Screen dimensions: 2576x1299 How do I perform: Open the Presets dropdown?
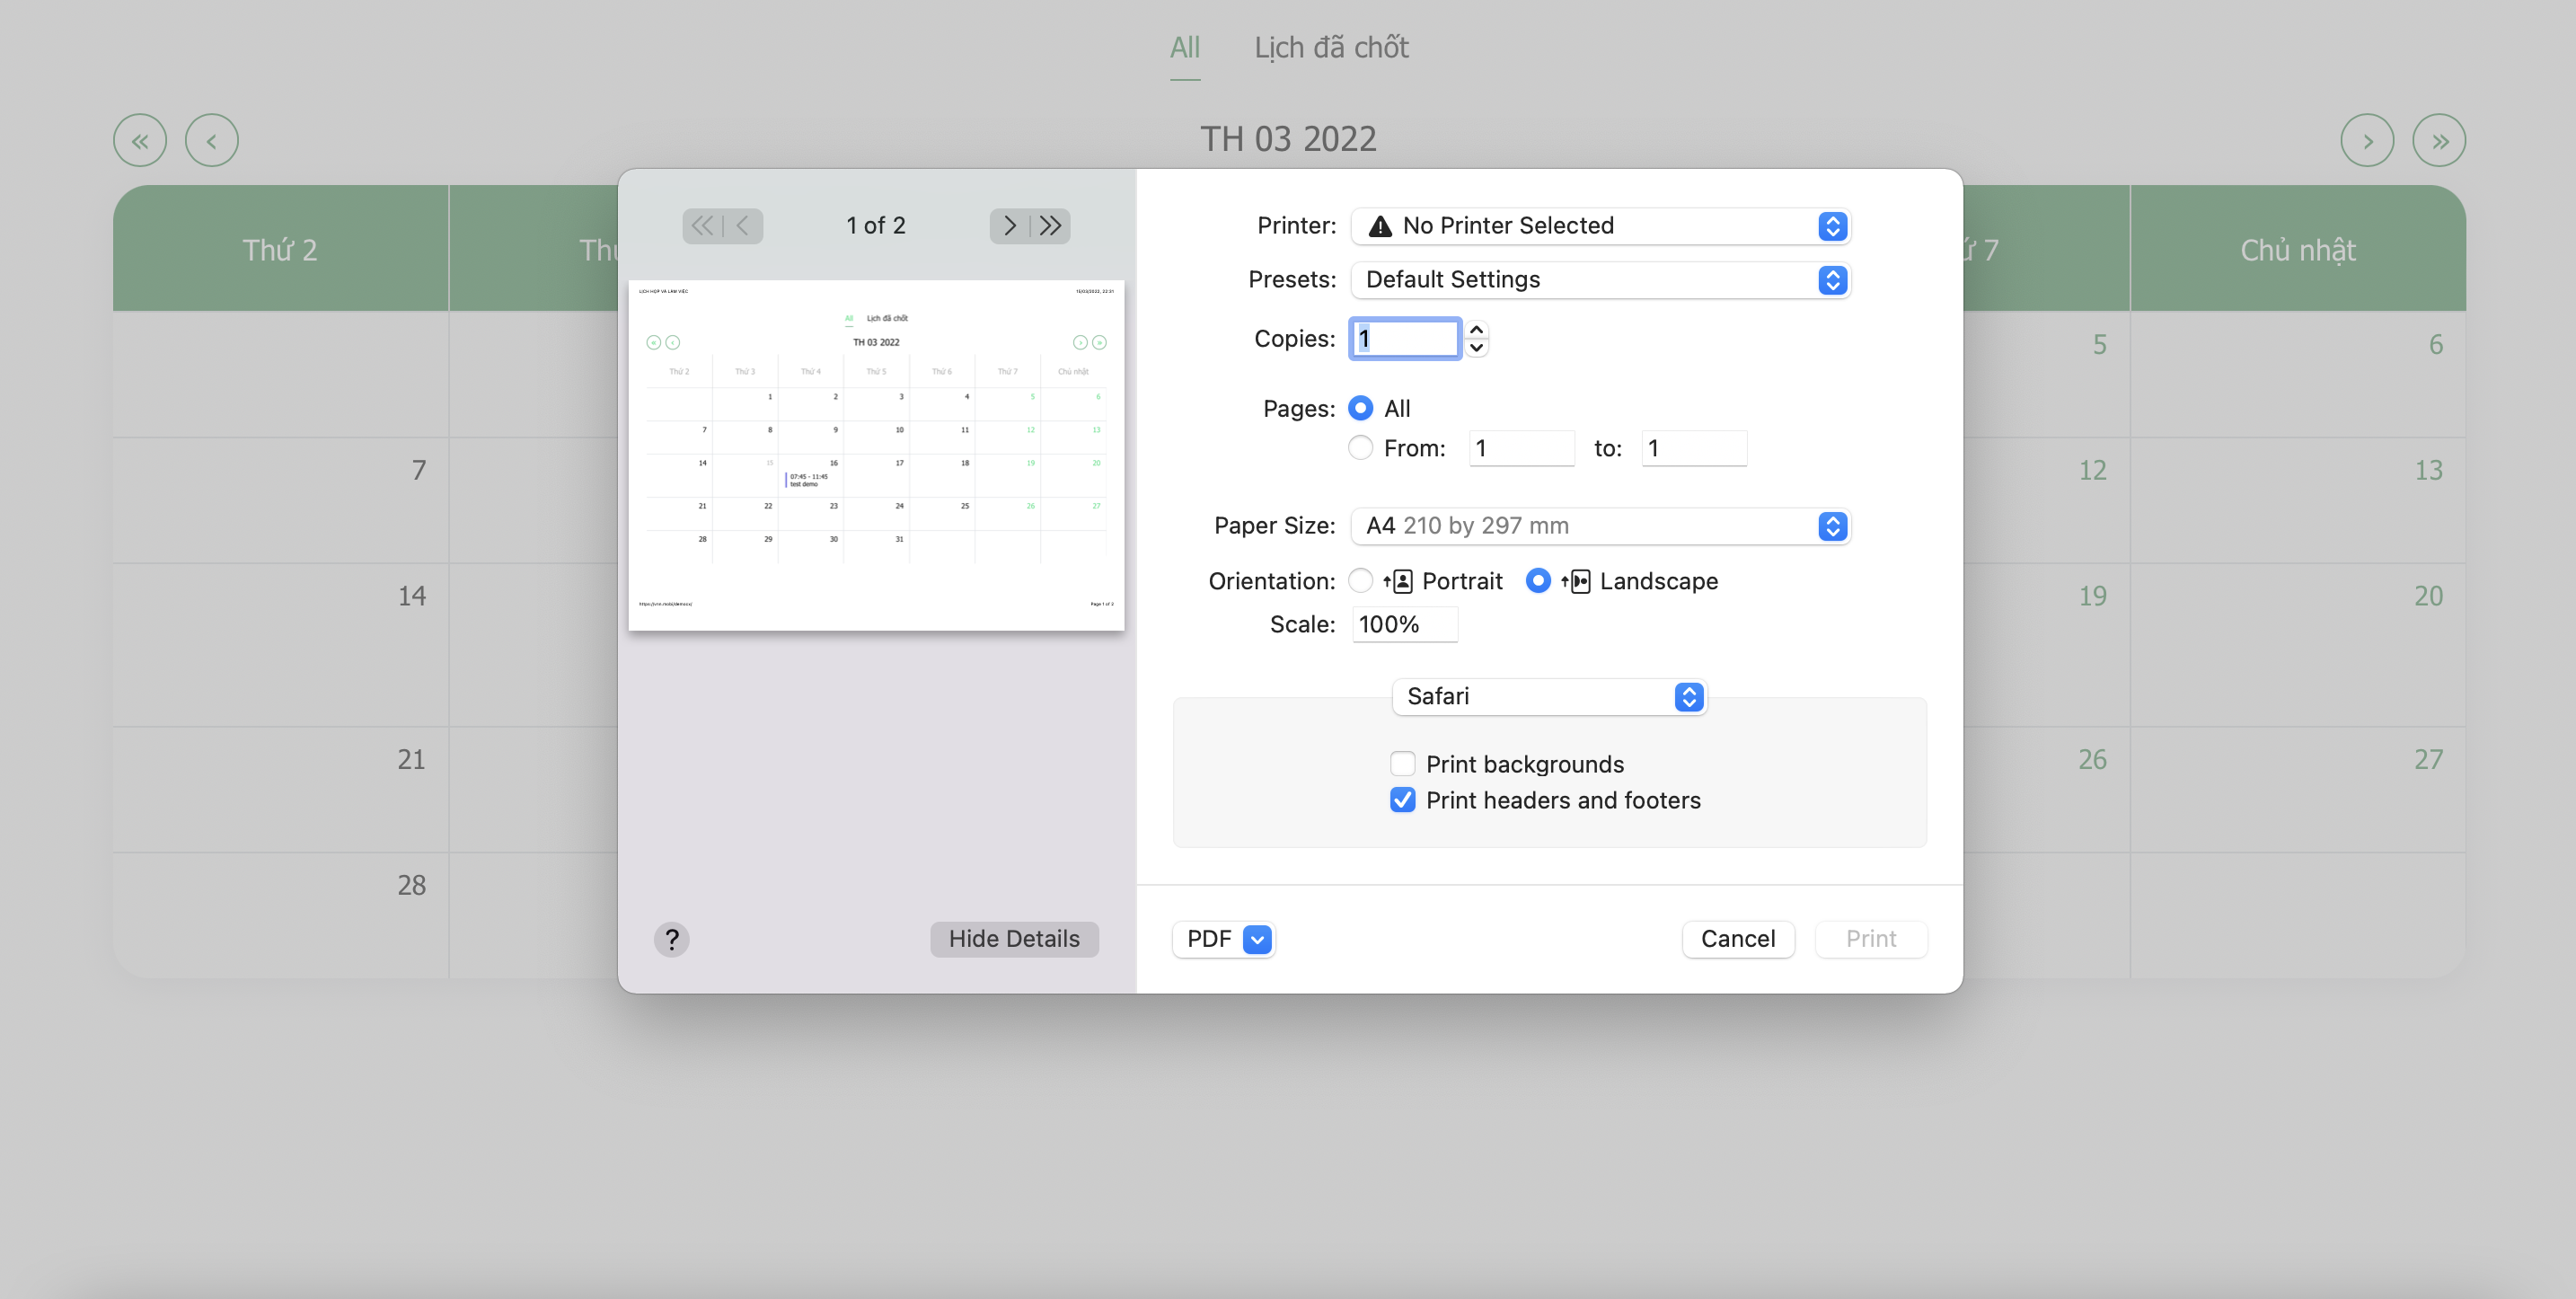click(1600, 280)
